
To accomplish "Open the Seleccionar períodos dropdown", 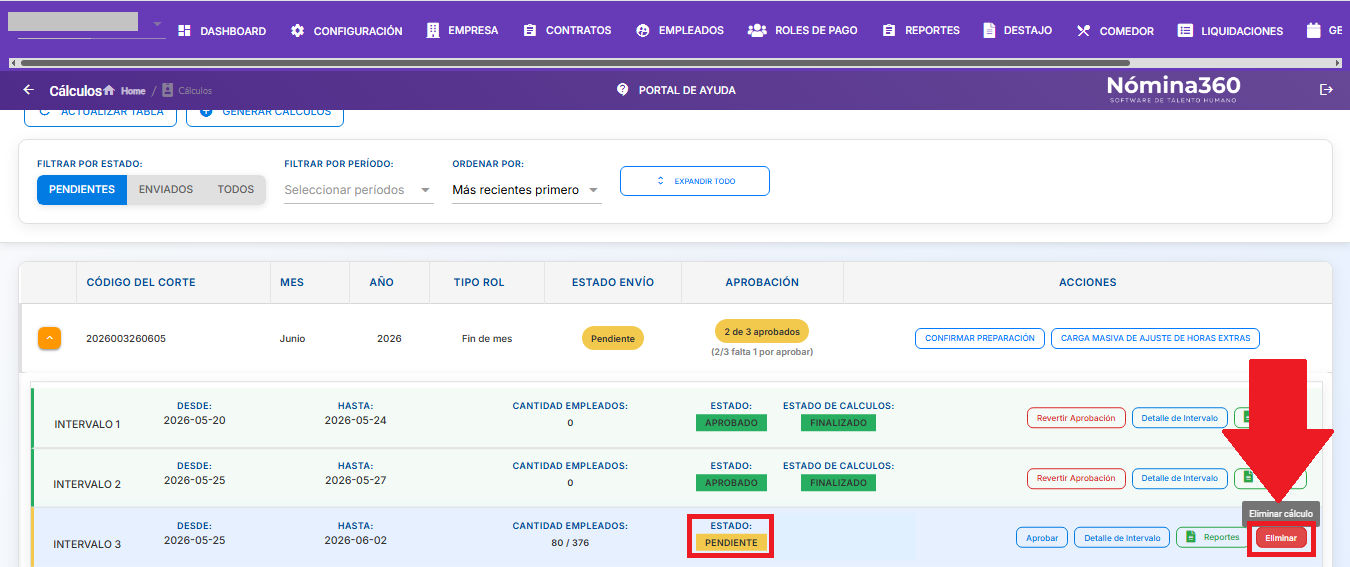I will click(359, 190).
